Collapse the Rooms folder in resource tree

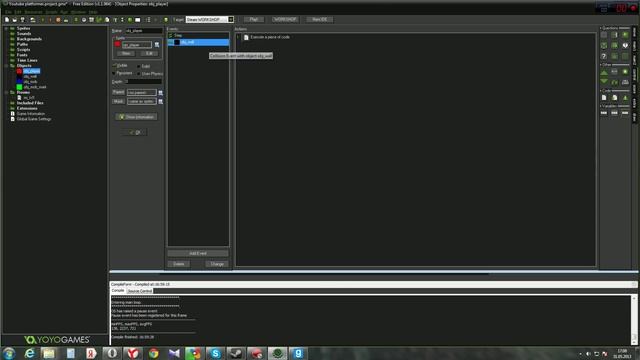click(x=6, y=93)
